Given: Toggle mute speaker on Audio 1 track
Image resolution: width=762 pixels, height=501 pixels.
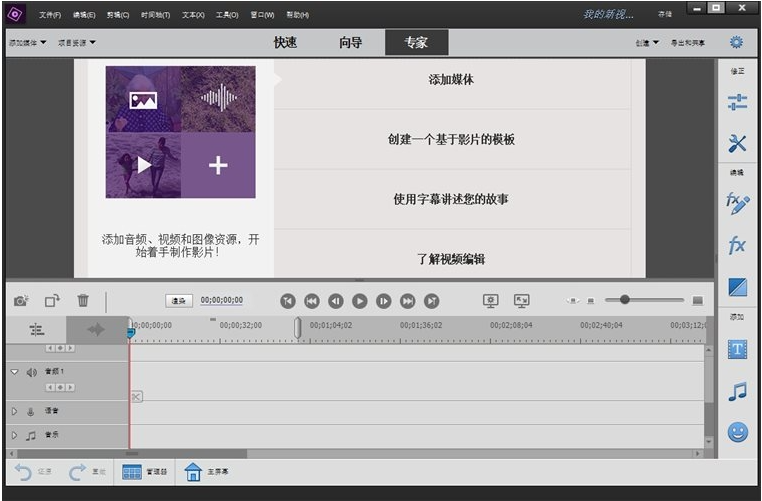Looking at the screenshot, I should click(31, 372).
